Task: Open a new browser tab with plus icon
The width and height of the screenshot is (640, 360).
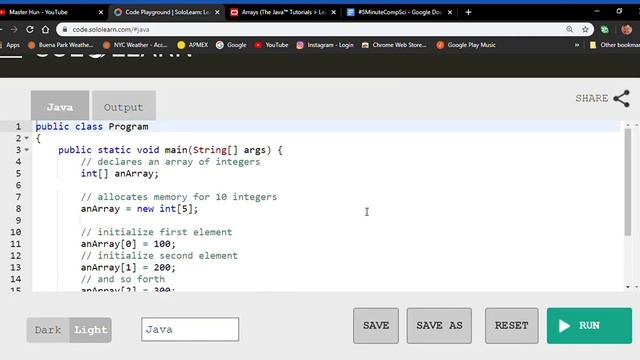Action: 468,12
